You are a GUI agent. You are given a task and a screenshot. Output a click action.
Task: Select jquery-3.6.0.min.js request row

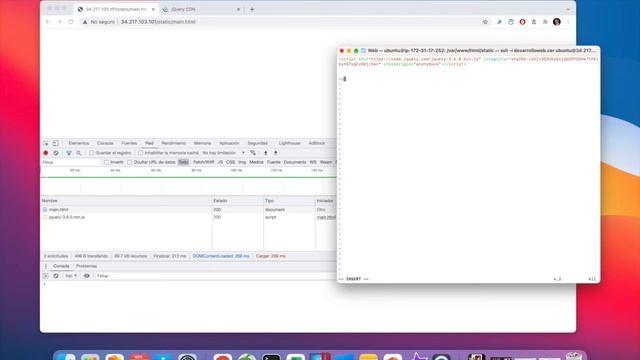189,217
